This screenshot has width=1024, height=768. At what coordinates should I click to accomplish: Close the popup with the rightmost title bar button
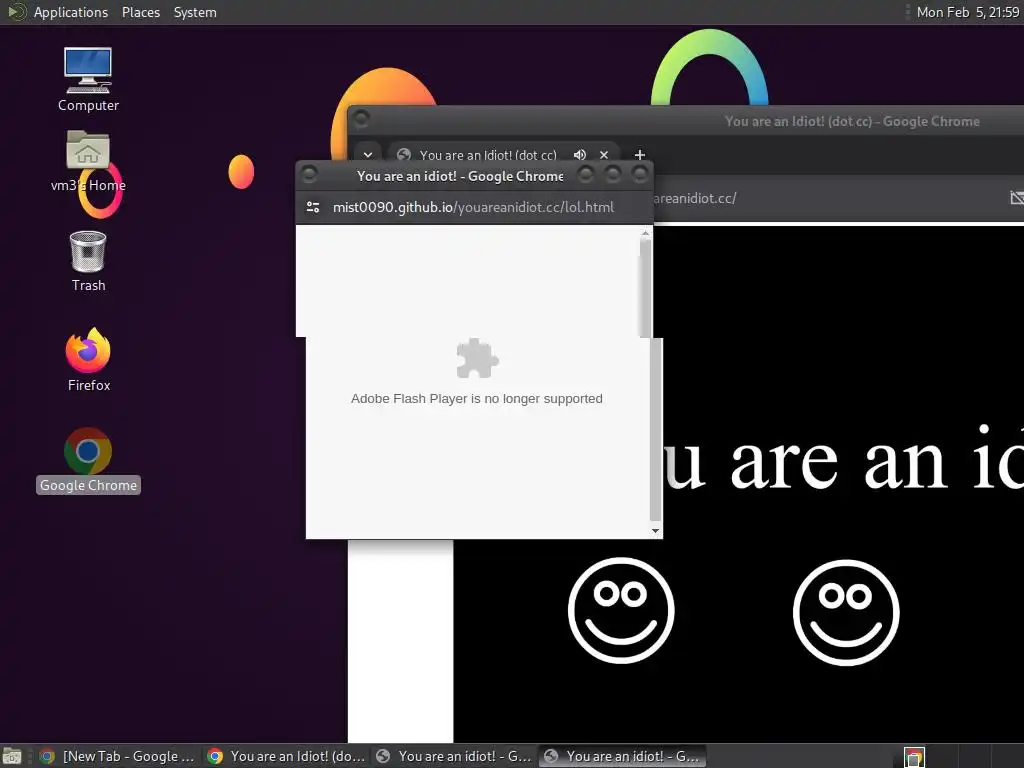pyautogui.click(x=640, y=174)
